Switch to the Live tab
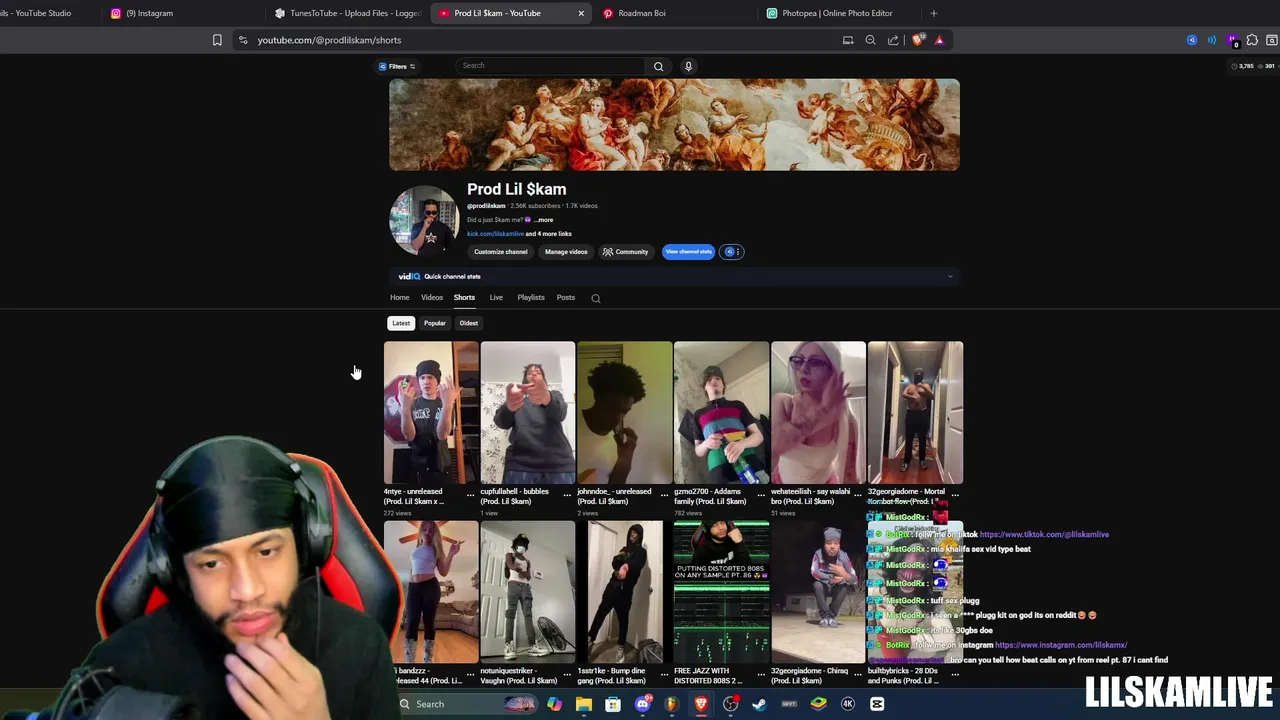This screenshot has width=1280, height=720. (x=496, y=297)
